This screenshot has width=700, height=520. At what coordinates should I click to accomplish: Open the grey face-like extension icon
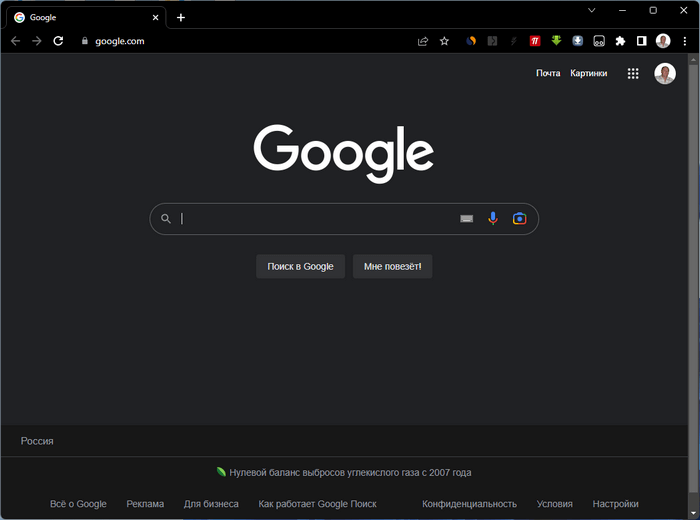[599, 41]
